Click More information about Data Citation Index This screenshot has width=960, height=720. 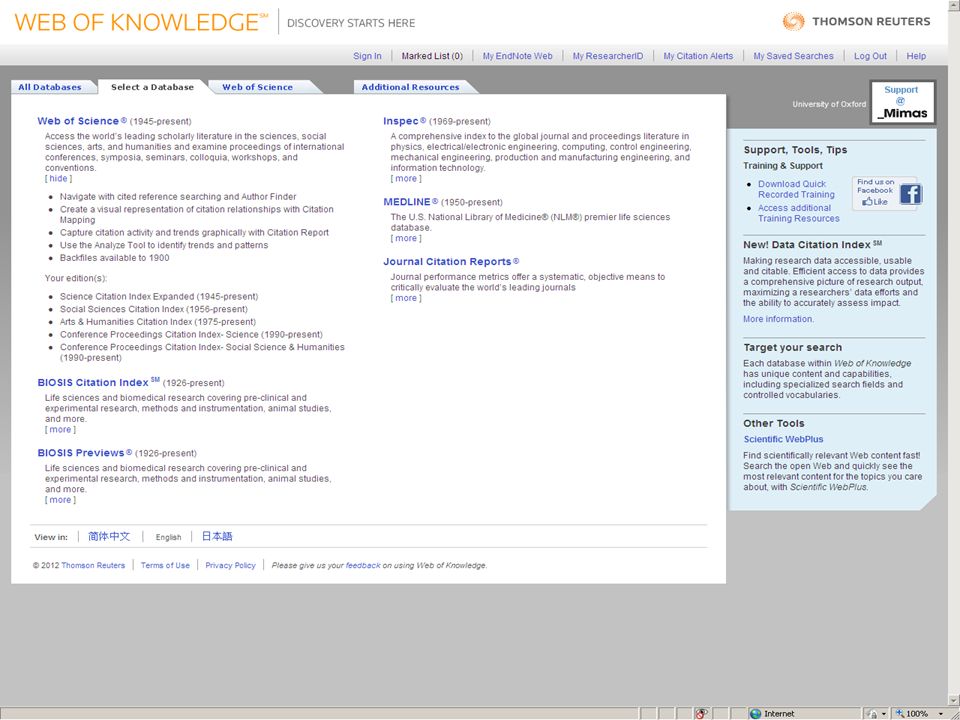[x=778, y=319]
